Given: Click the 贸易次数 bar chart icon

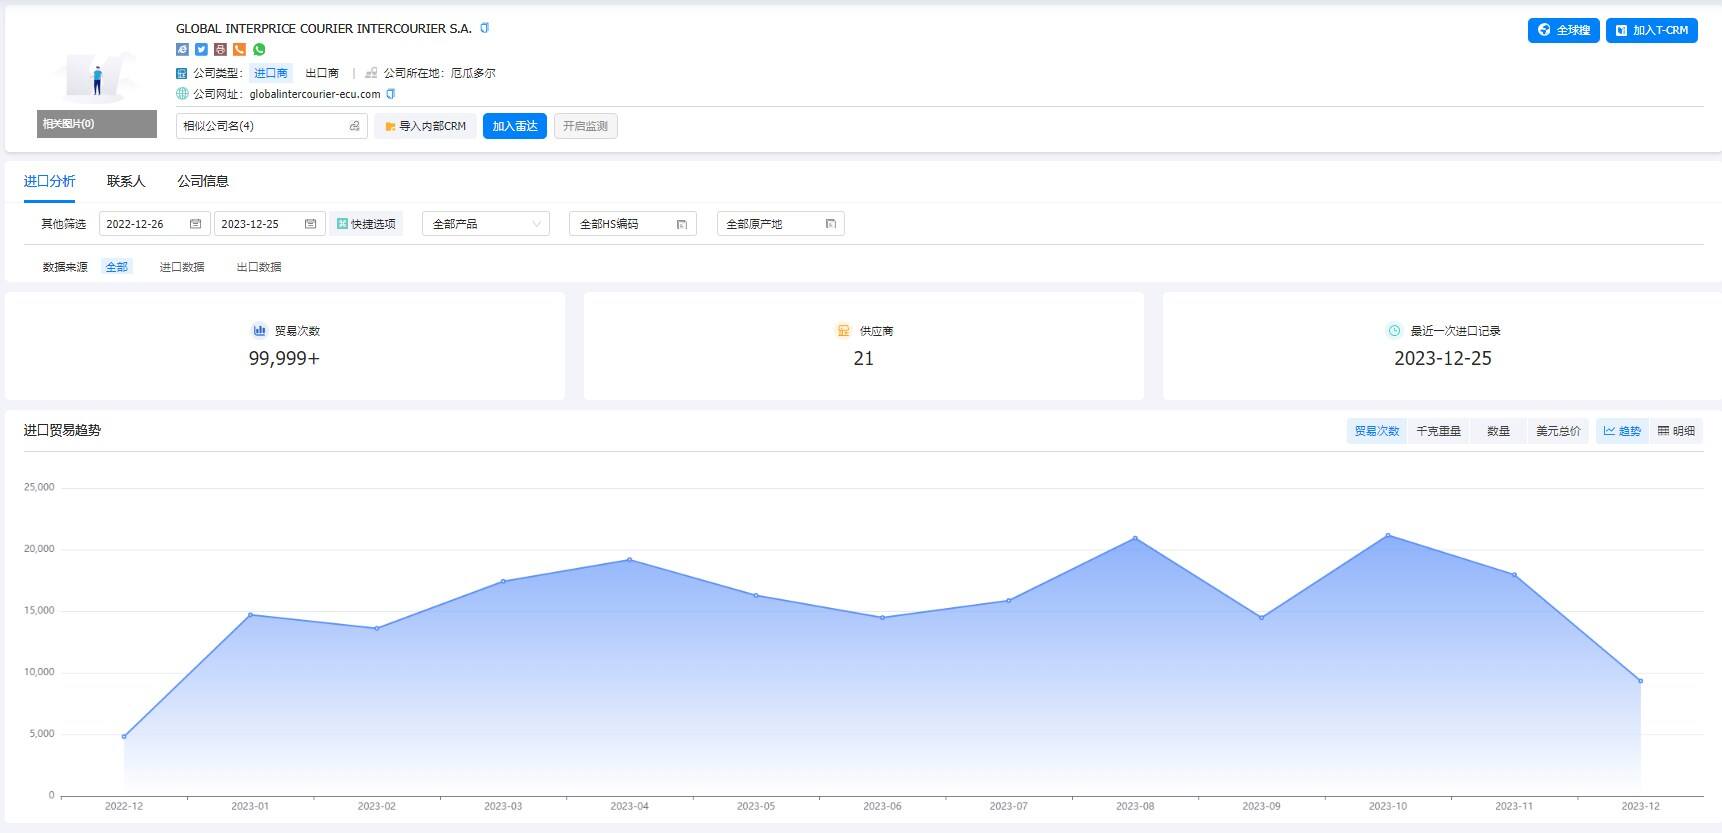Looking at the screenshot, I should click(260, 331).
